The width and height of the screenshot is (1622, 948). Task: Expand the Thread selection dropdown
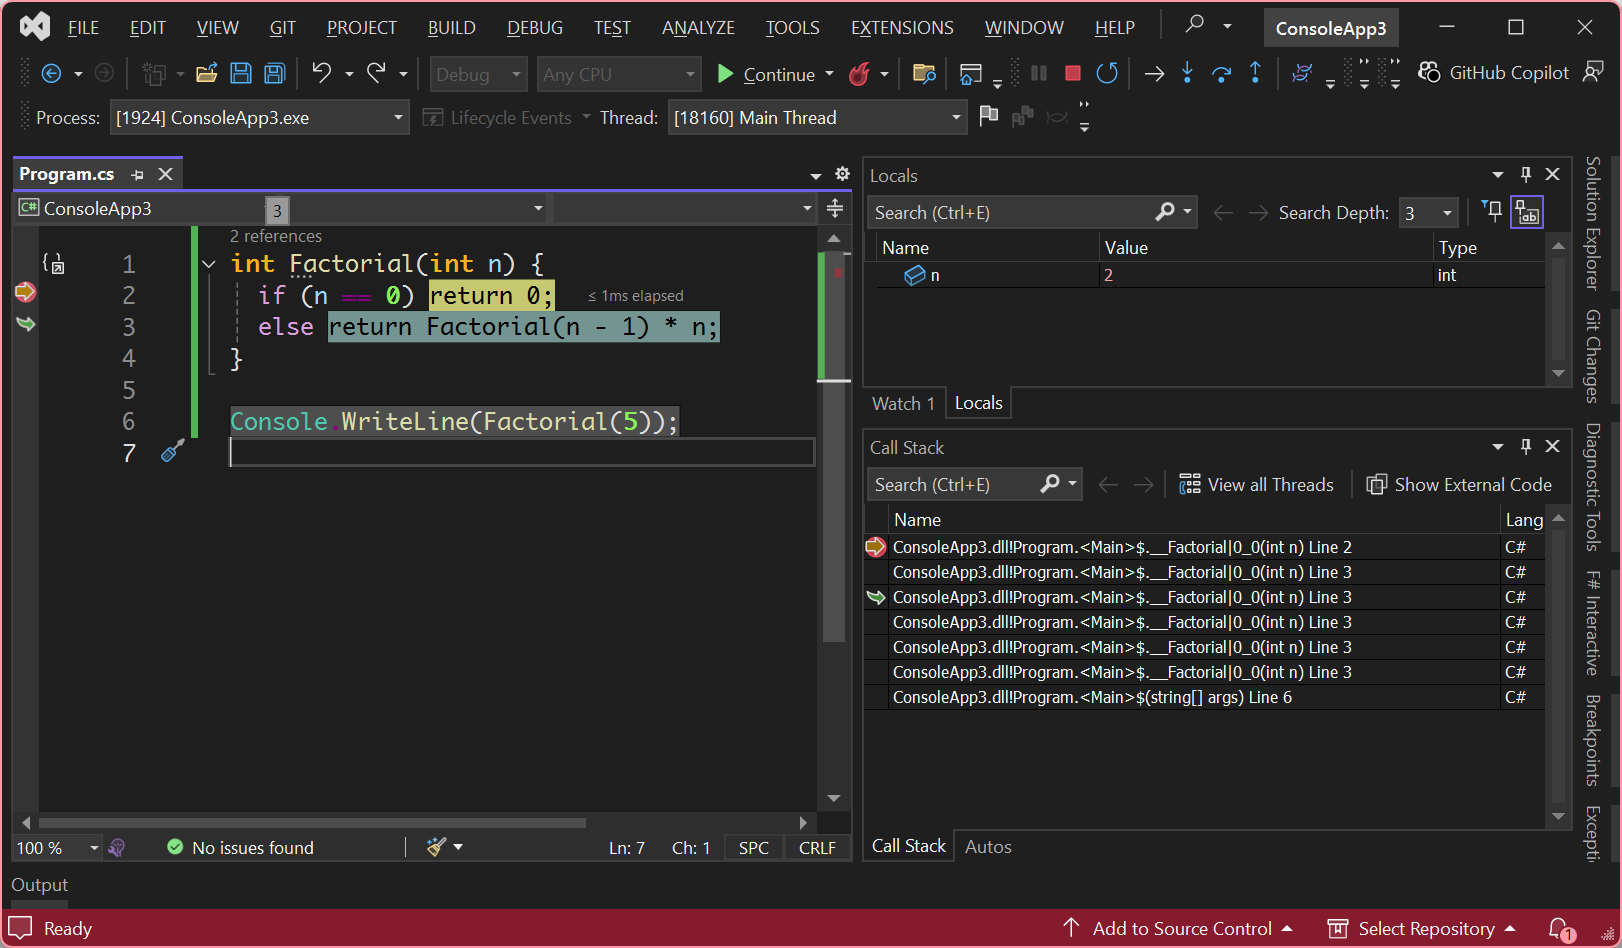point(955,118)
